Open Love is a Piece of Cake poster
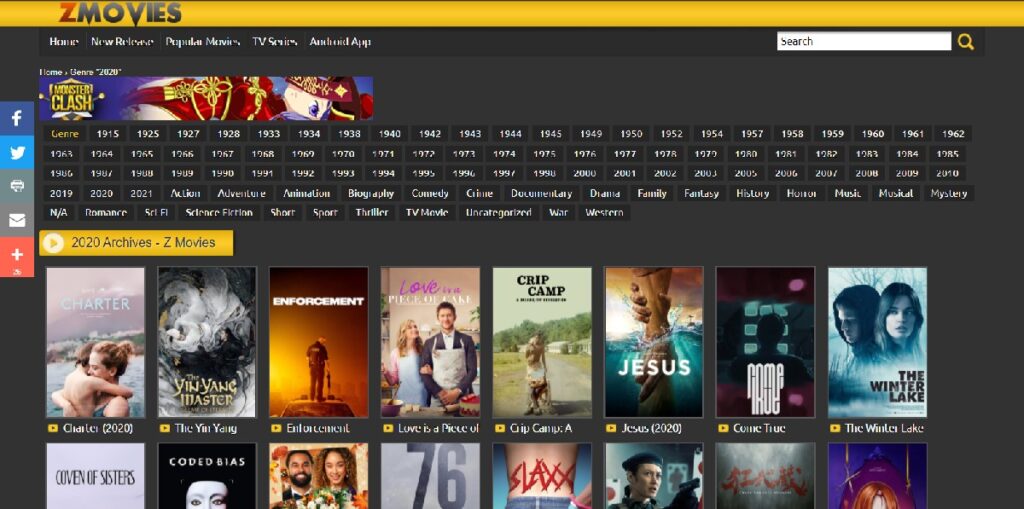The height and width of the screenshot is (509, 1024). pyautogui.click(x=430, y=342)
